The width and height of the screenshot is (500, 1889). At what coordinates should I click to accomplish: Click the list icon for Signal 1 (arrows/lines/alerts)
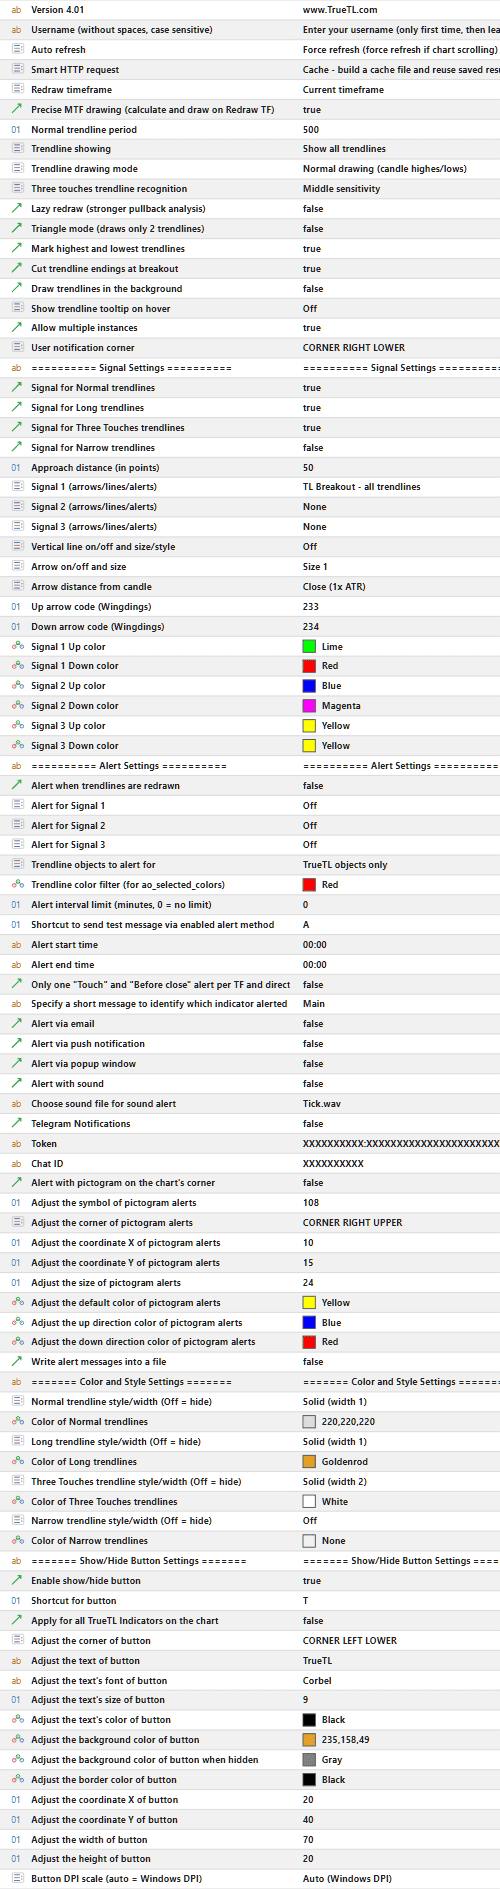pyautogui.click(x=16, y=487)
